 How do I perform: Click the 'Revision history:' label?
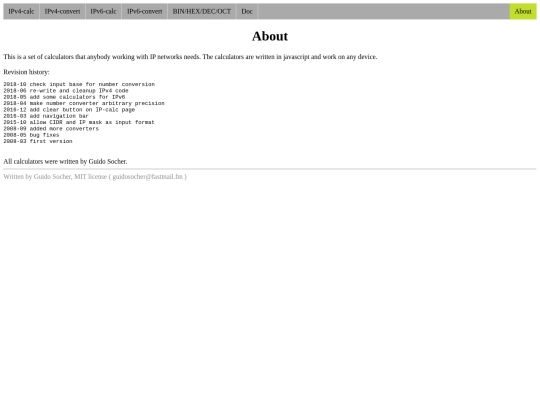(x=27, y=72)
